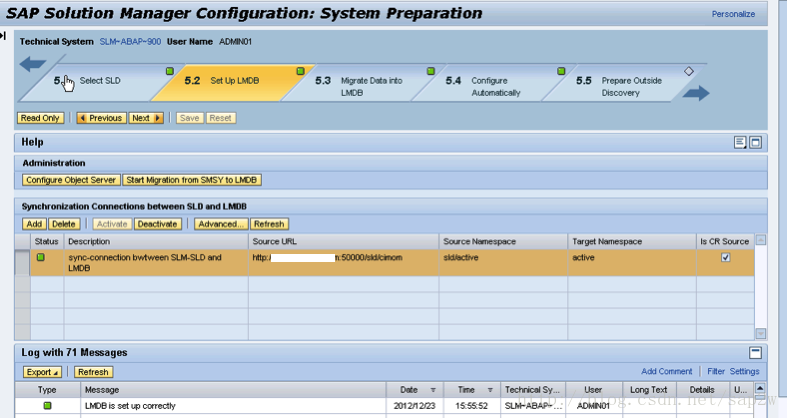
Task: Click the 'LMDB is set up correctly' message
Action: tap(130, 405)
